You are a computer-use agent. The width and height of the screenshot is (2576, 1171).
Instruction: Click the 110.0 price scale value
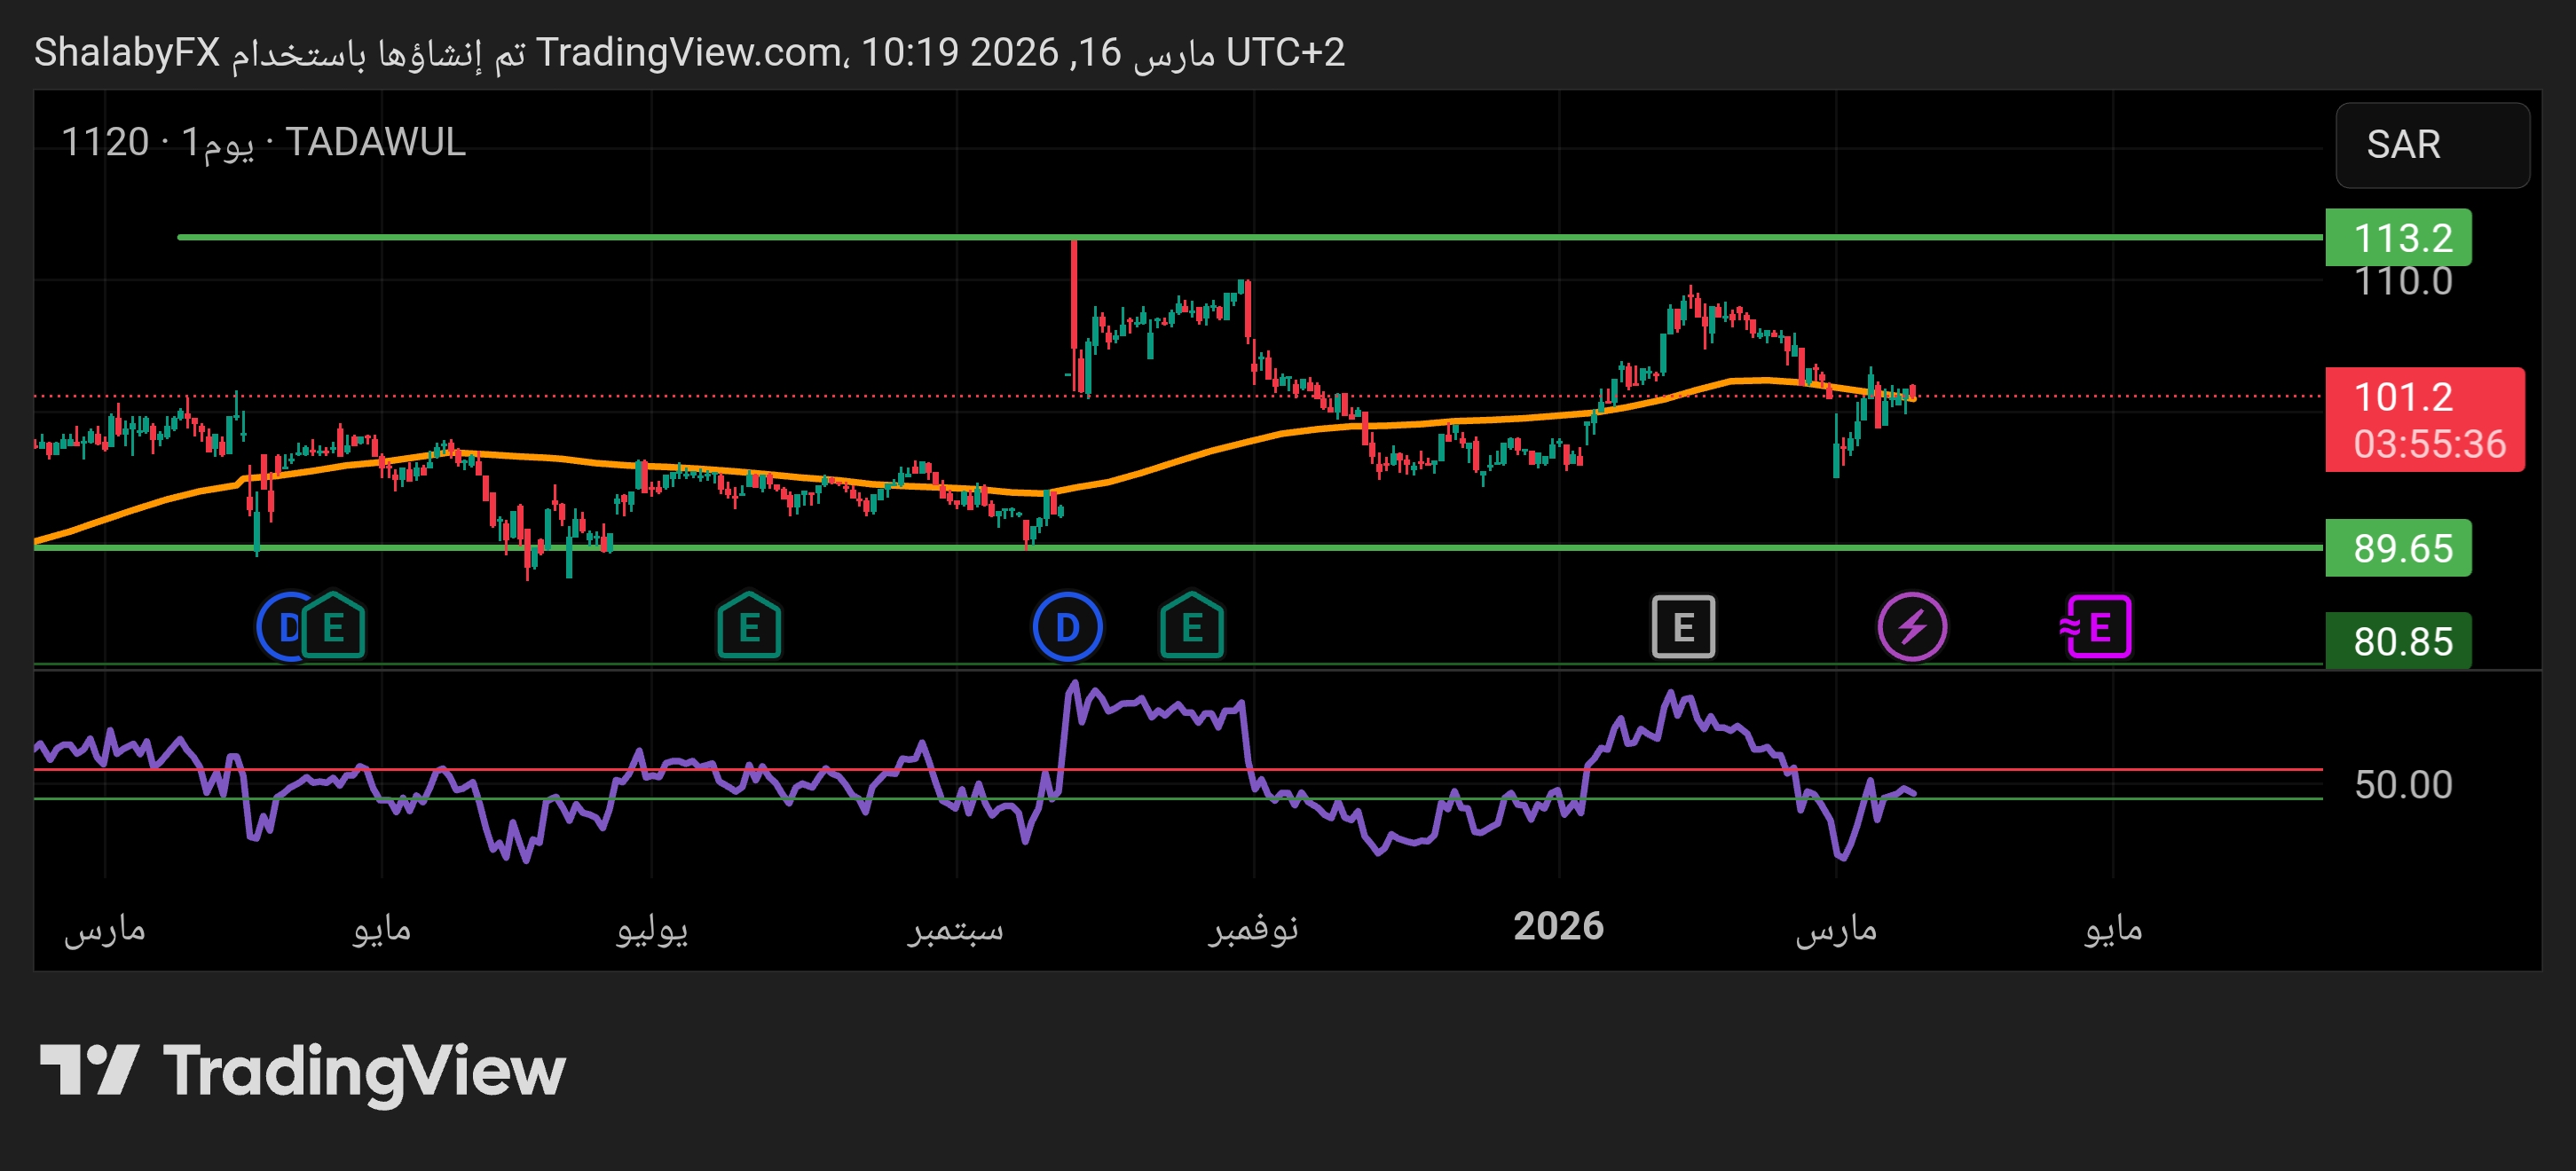coord(2403,283)
